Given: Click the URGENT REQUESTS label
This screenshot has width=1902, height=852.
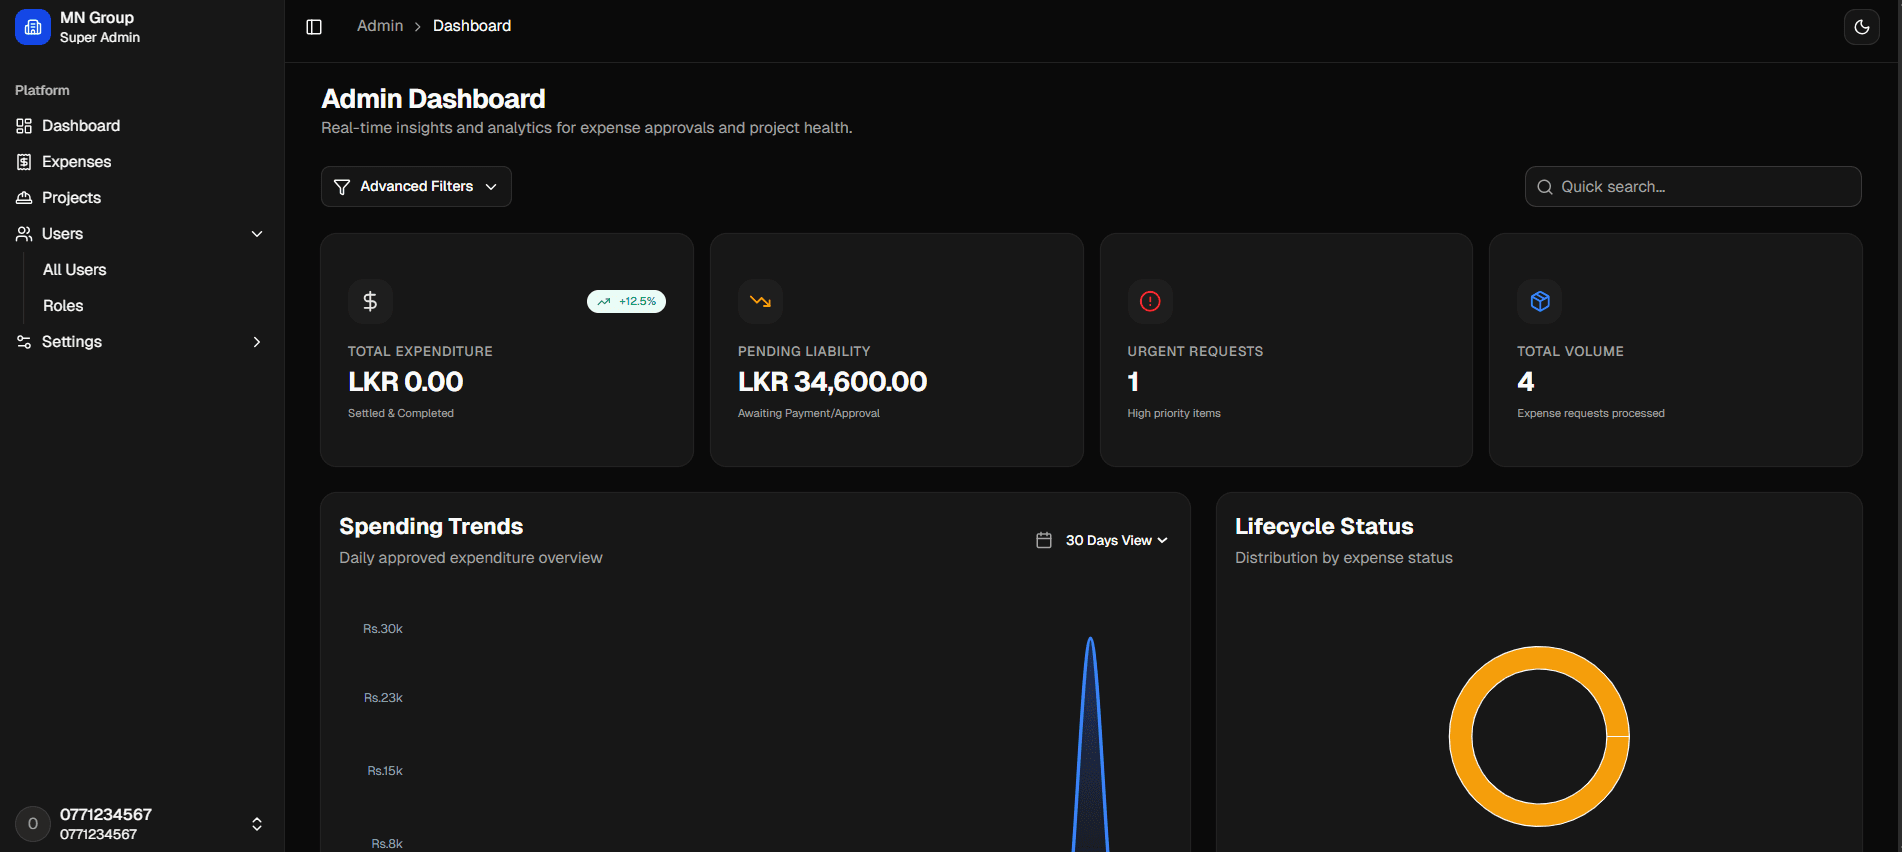Looking at the screenshot, I should (x=1195, y=352).
